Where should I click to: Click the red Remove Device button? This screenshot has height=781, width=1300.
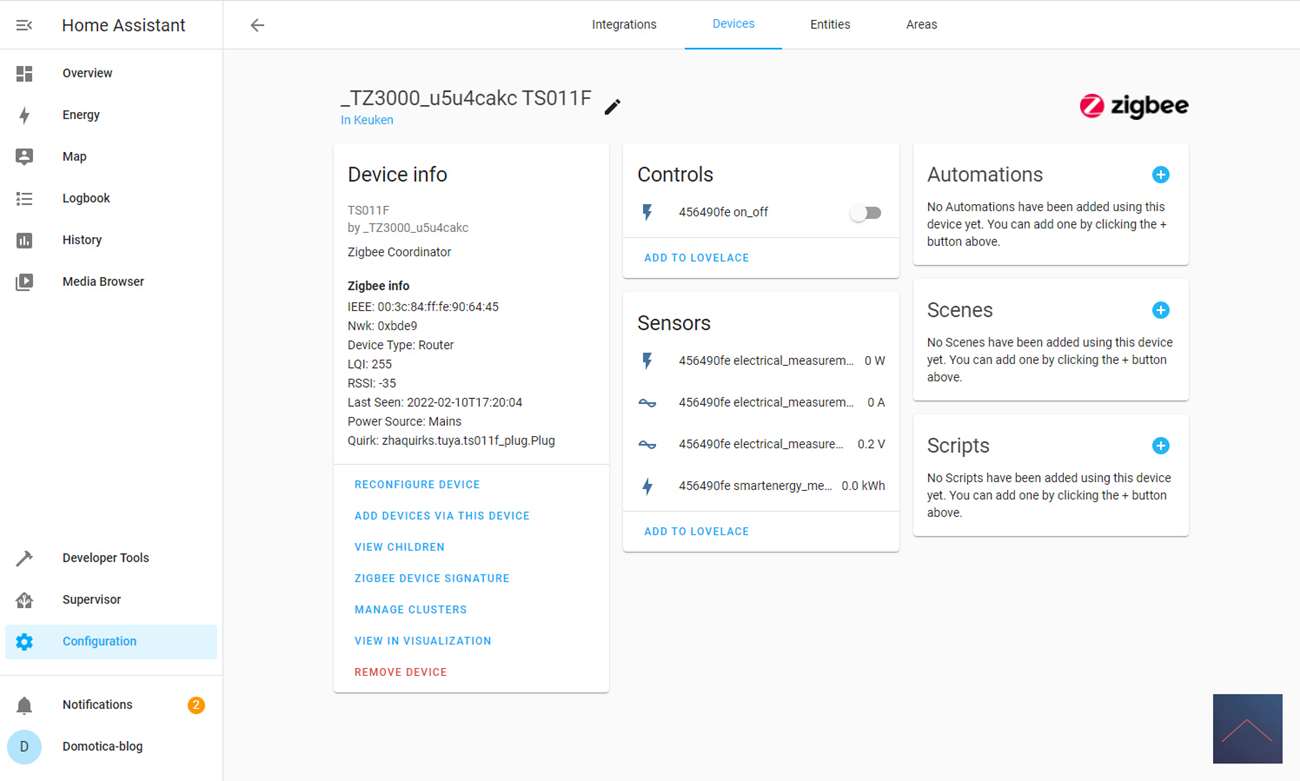click(400, 672)
